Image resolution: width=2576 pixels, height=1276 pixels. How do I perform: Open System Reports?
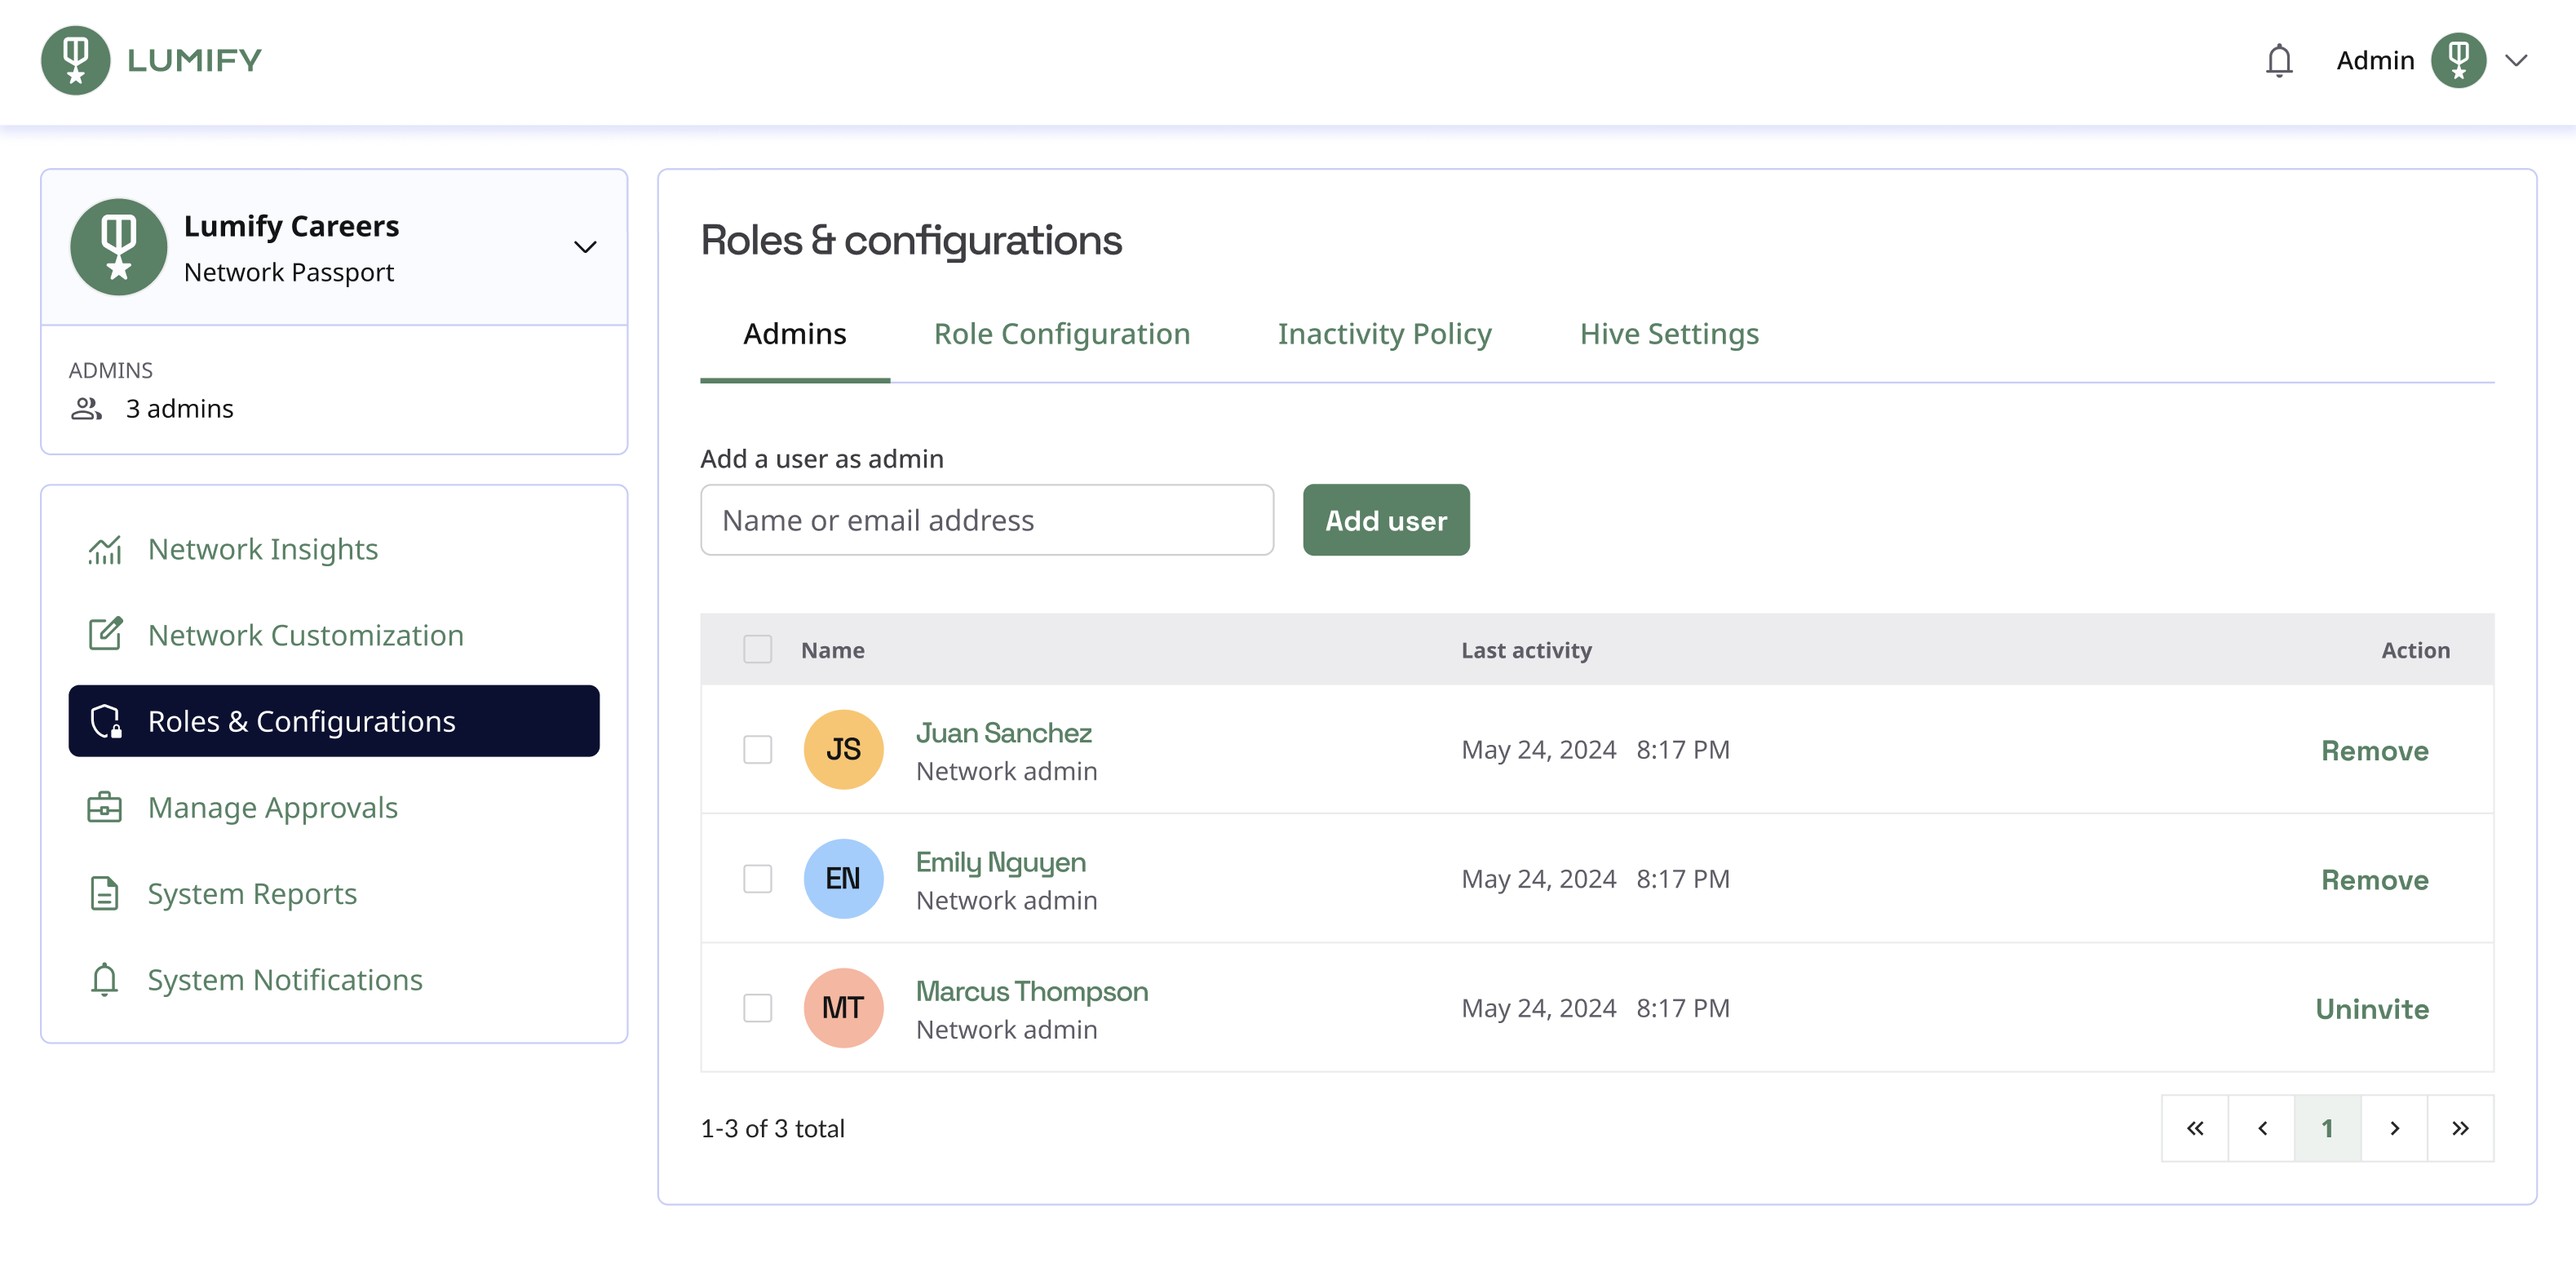[334, 893]
